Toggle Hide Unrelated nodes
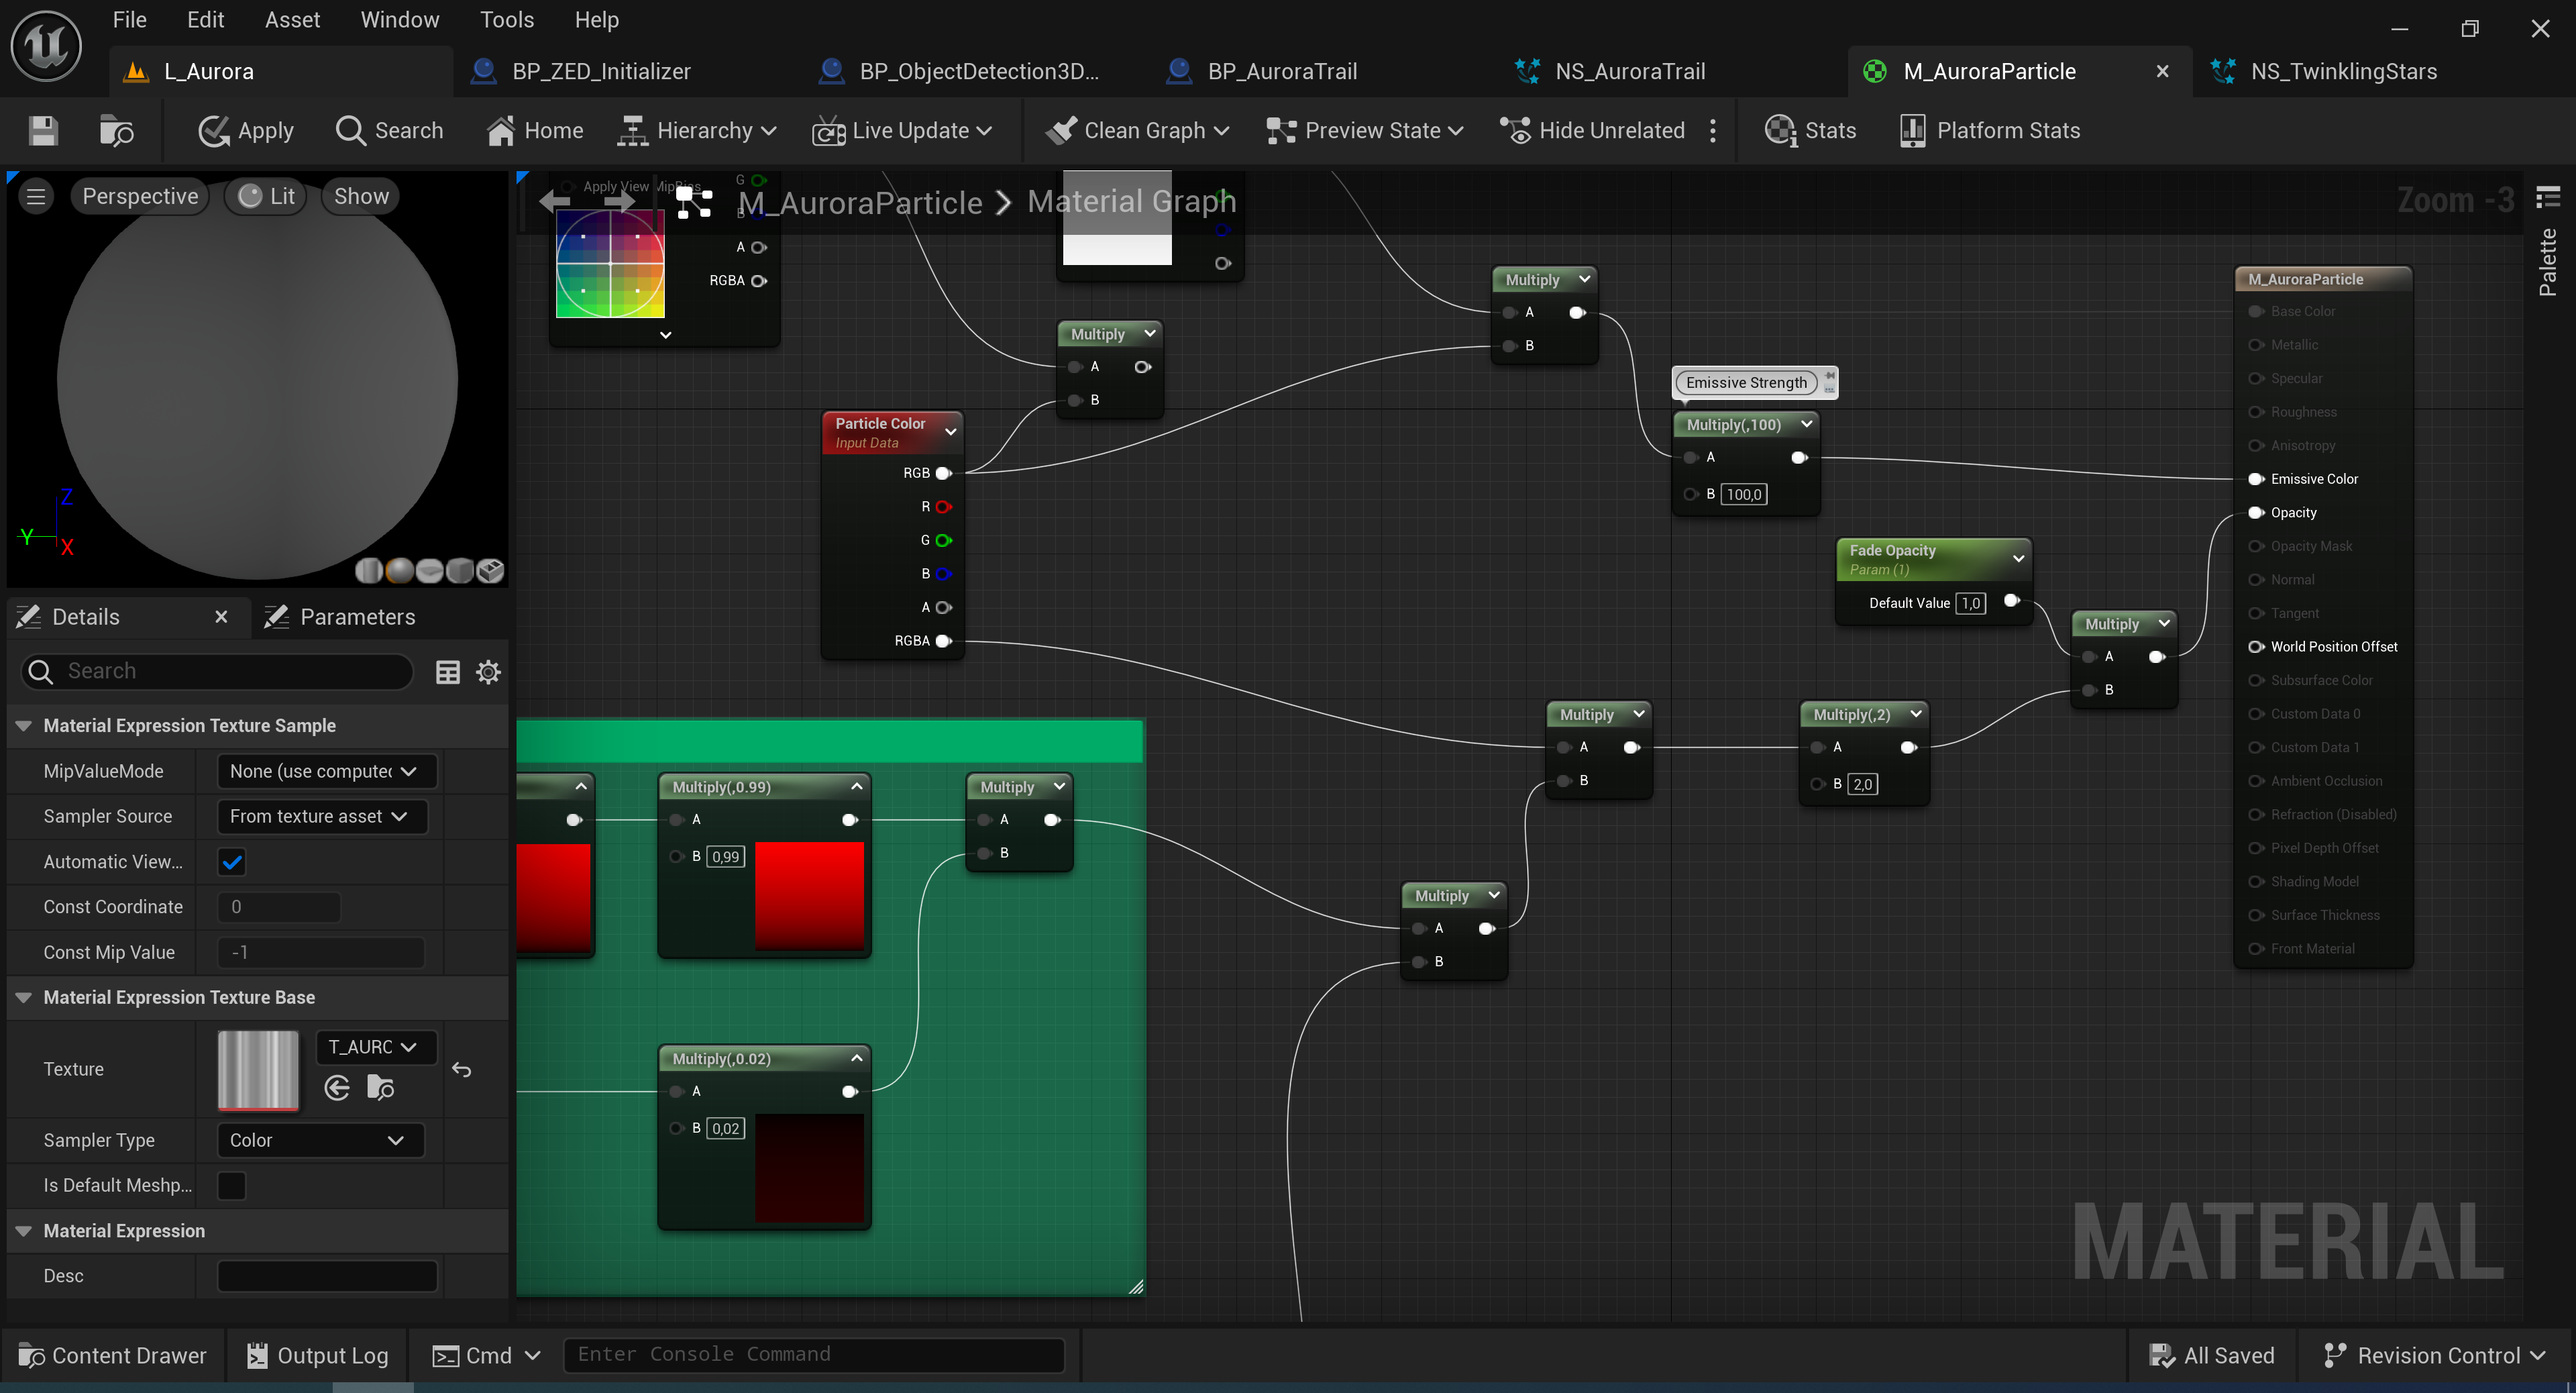Screen dimensions: 2576x1393 point(1593,131)
